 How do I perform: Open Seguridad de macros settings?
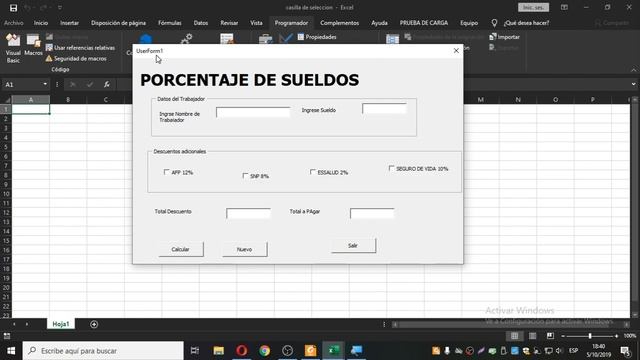(76, 59)
